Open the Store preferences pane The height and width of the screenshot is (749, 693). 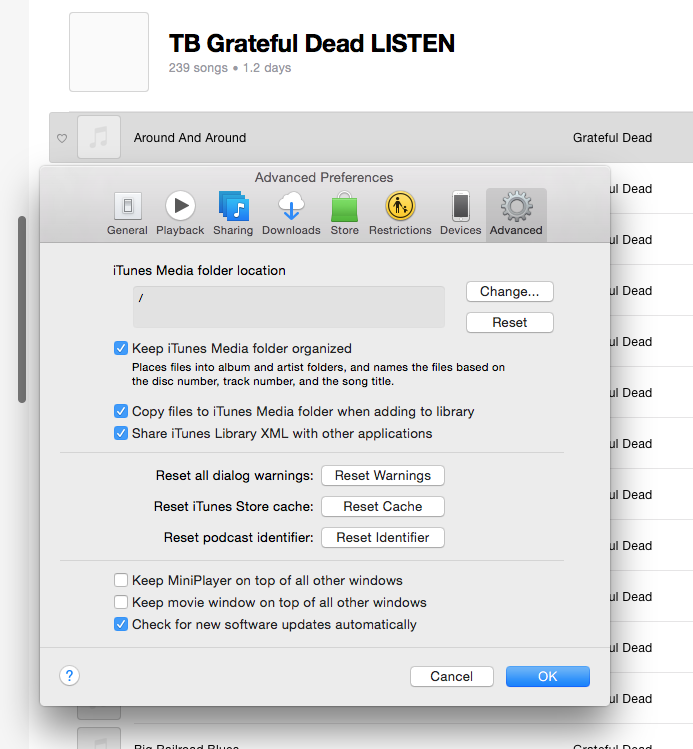344,214
